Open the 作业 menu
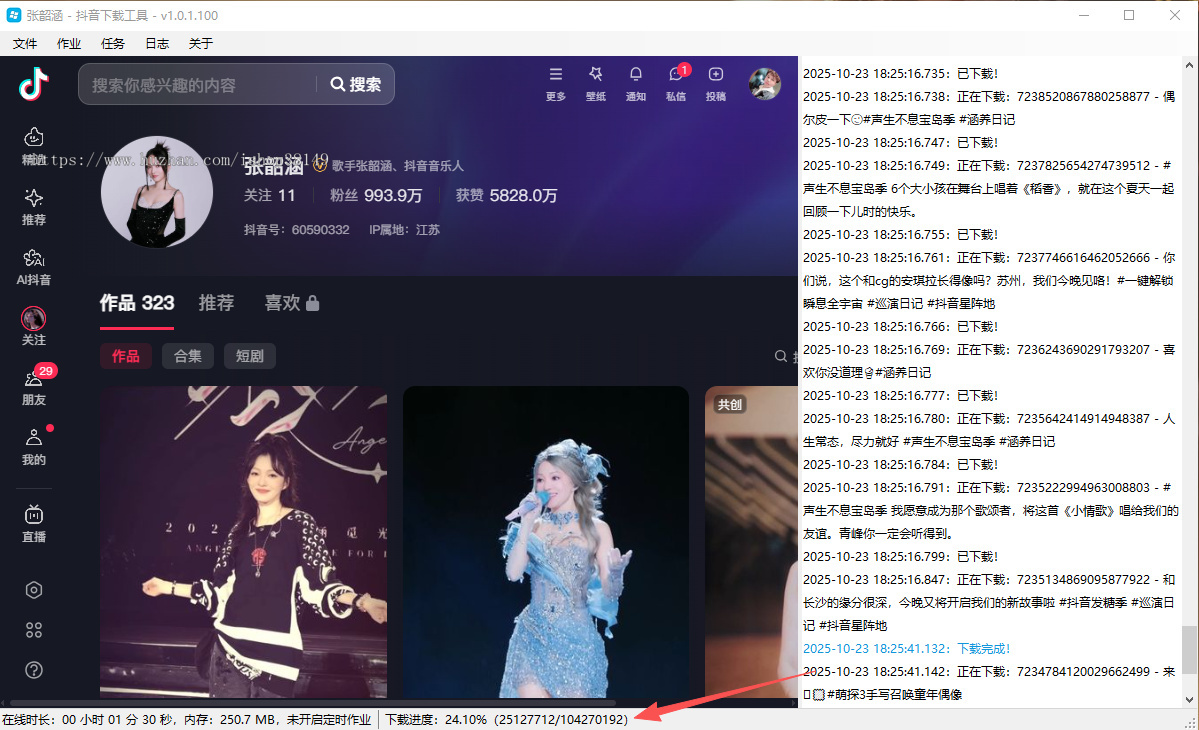The height and width of the screenshot is (730, 1199). [69, 44]
